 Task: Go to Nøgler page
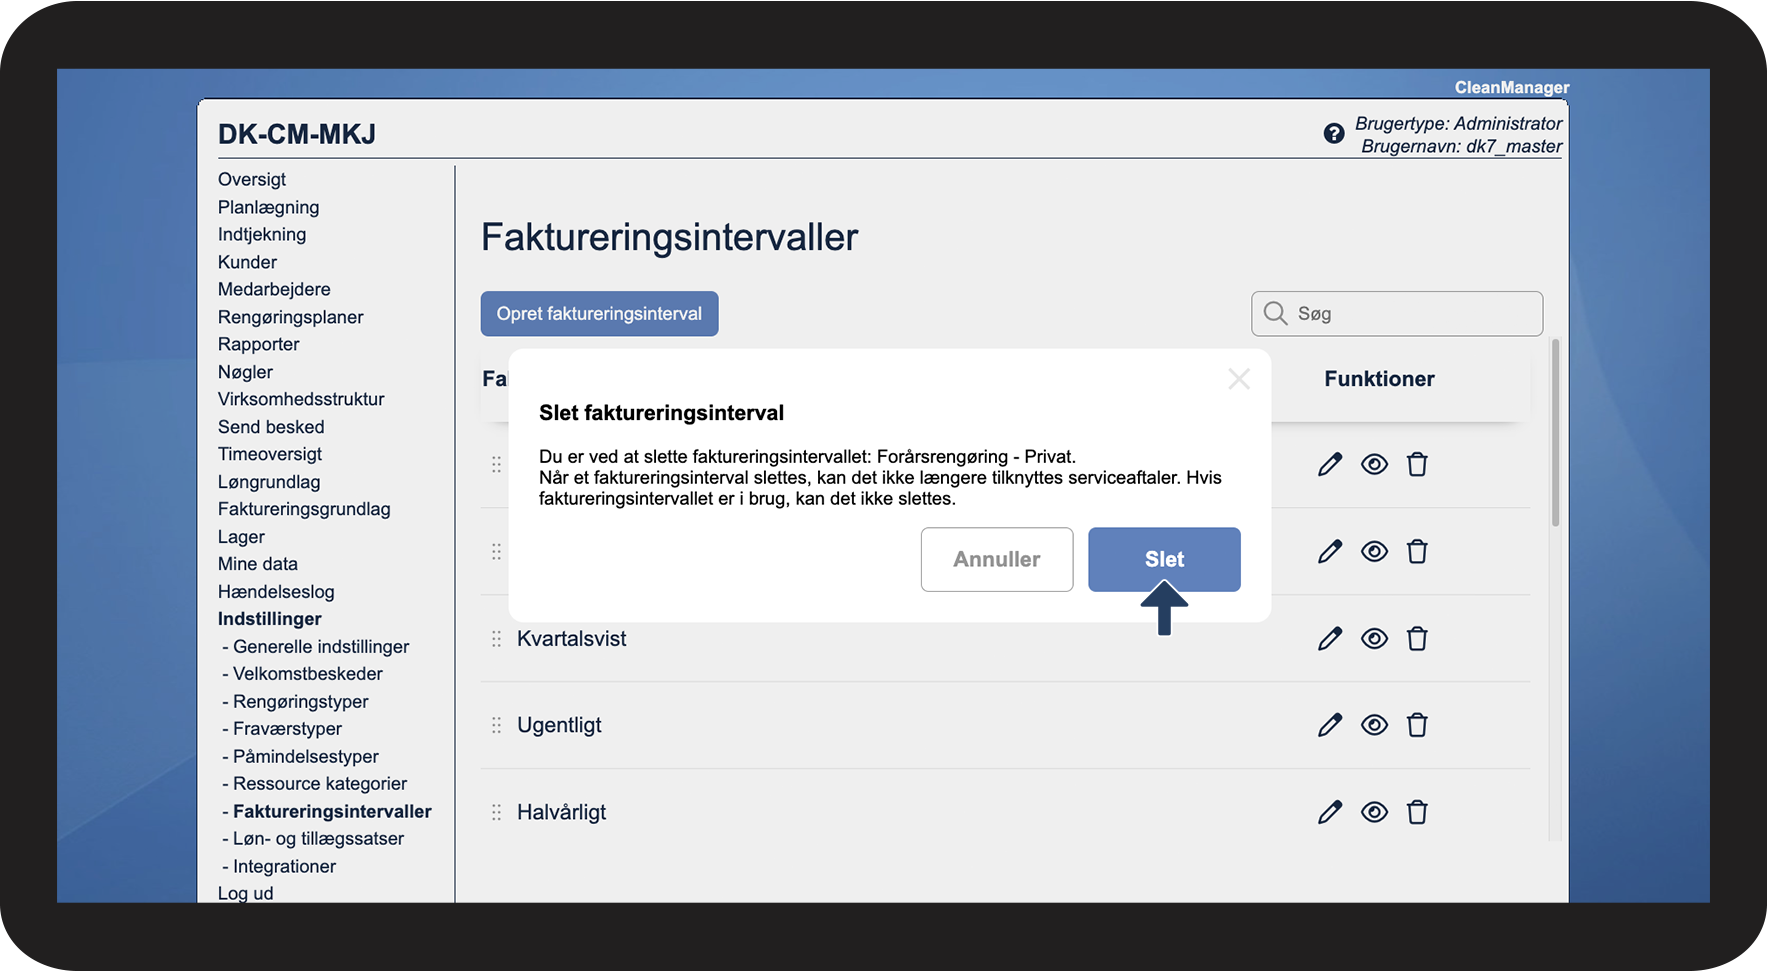point(245,372)
